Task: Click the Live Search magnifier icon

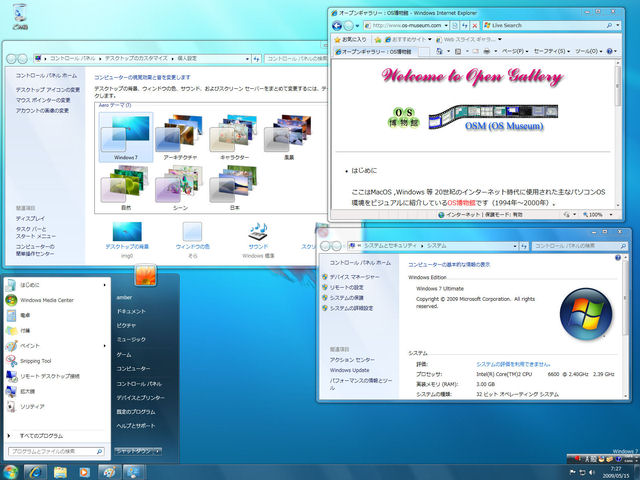Action: tap(609, 25)
